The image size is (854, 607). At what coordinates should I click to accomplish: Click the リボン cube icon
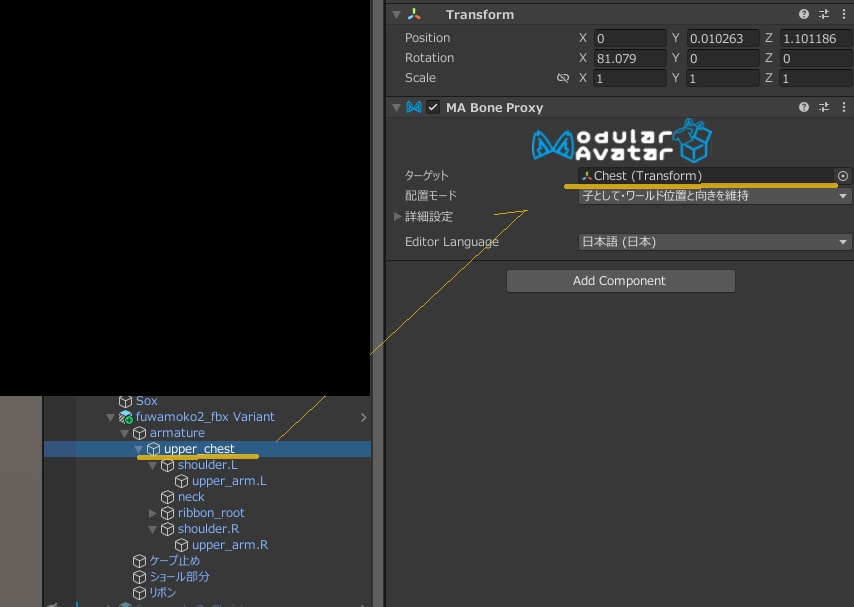pyautogui.click(x=139, y=593)
